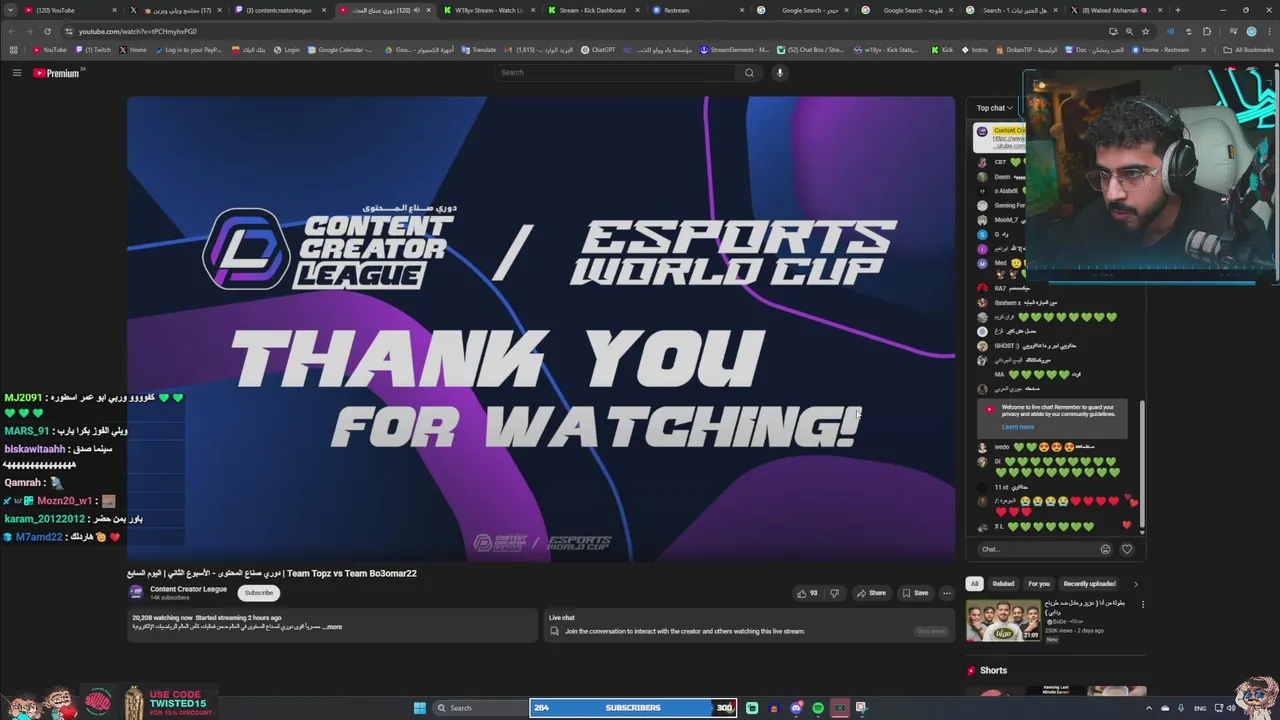This screenshot has height=720, width=1280.
Task: Open the YouTube bookmark in bookmarks bar
Action: click(49, 49)
